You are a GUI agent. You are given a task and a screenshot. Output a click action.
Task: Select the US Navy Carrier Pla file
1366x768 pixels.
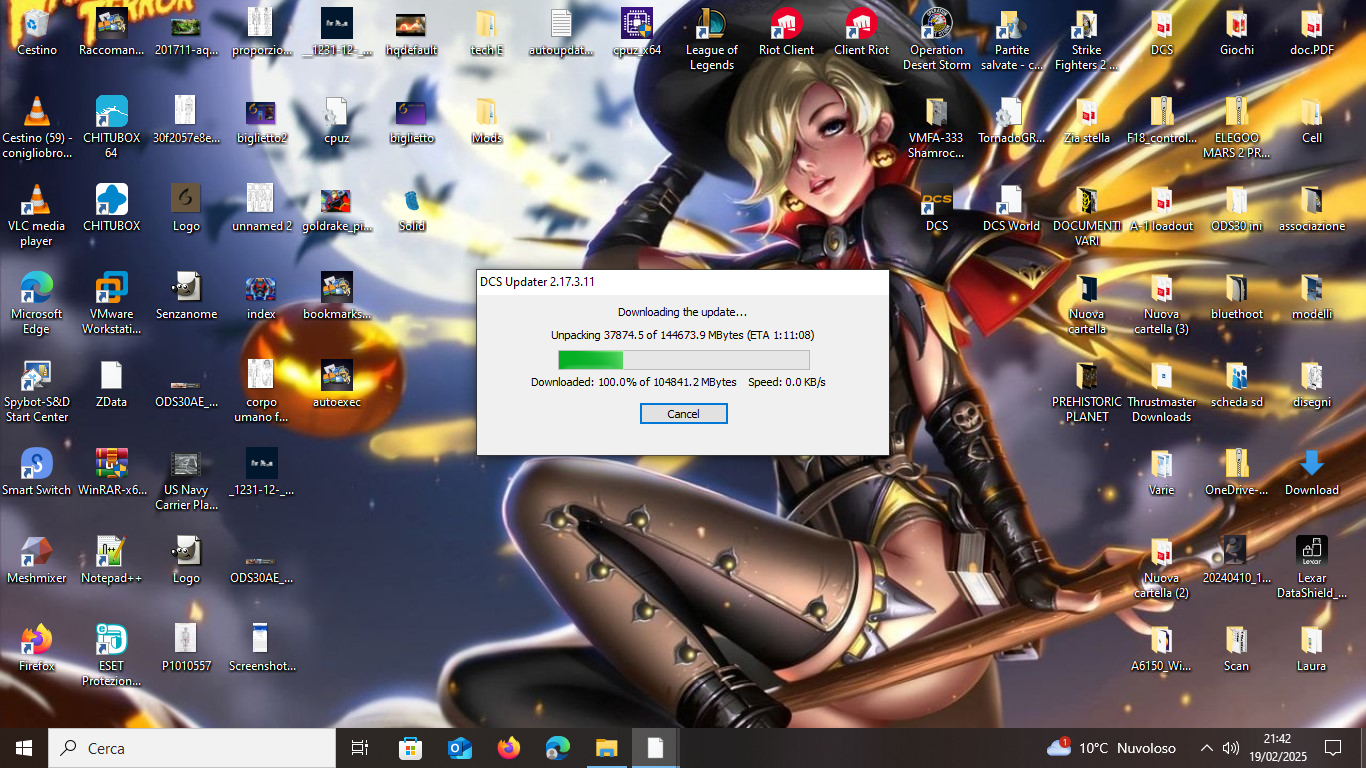[x=186, y=479]
